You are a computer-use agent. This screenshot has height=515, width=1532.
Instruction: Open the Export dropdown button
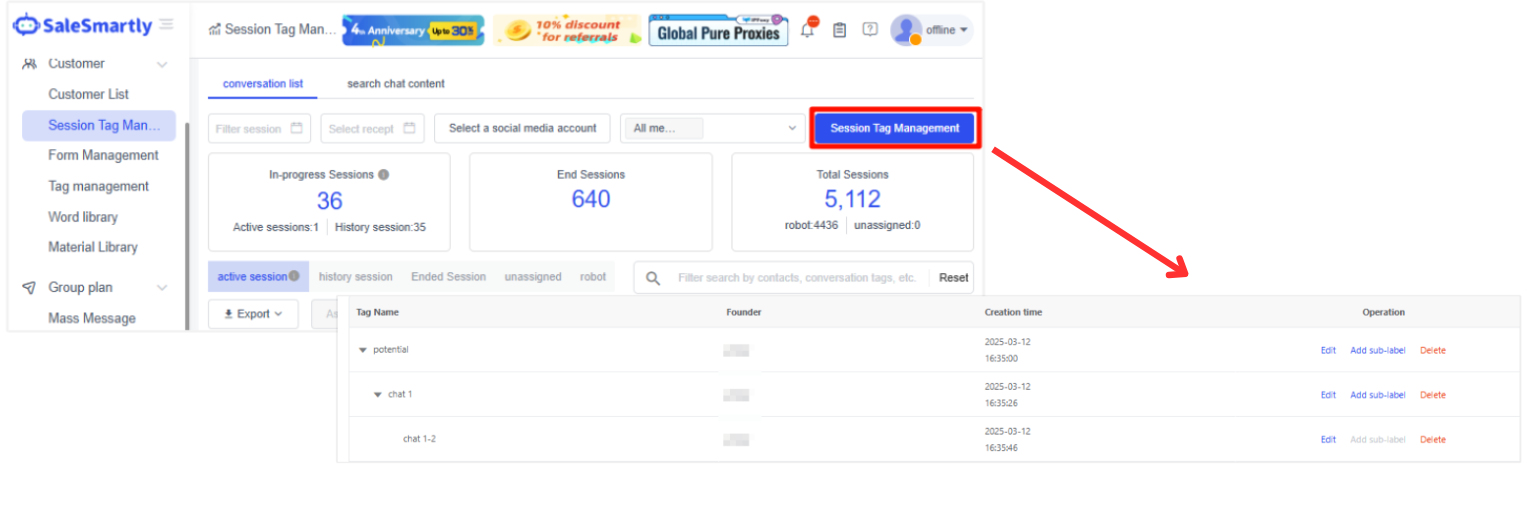click(253, 314)
